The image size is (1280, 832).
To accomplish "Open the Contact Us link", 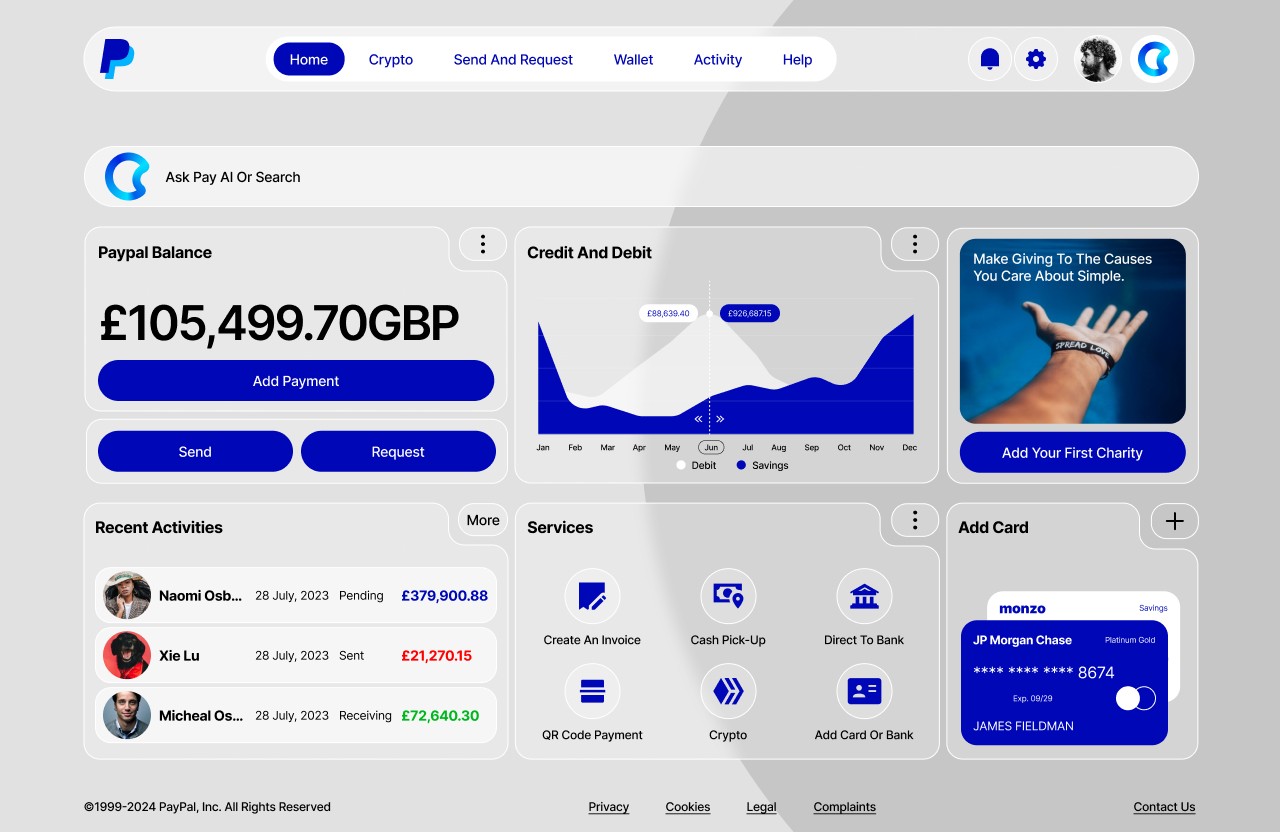I will pos(1164,807).
